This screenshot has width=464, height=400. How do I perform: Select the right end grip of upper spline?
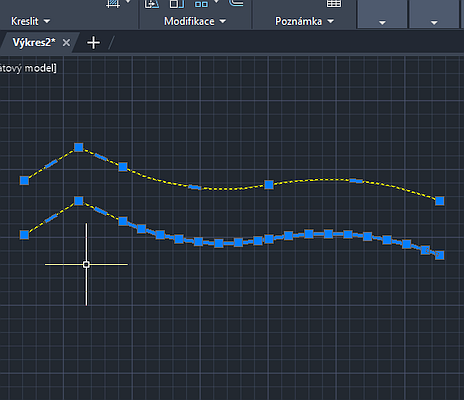[440, 201]
